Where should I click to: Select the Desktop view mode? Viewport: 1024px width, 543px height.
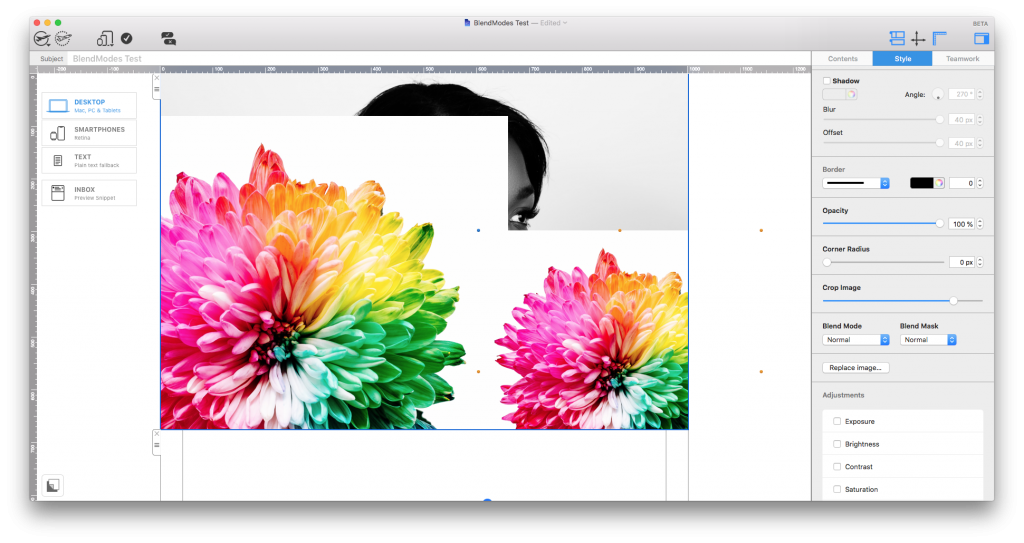click(89, 106)
